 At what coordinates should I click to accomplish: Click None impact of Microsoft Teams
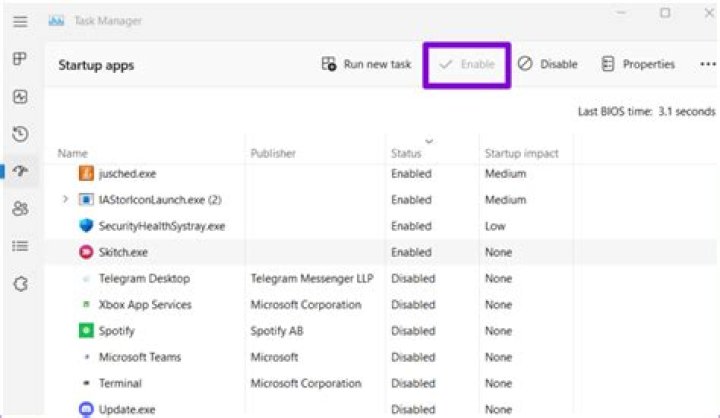coord(498,357)
